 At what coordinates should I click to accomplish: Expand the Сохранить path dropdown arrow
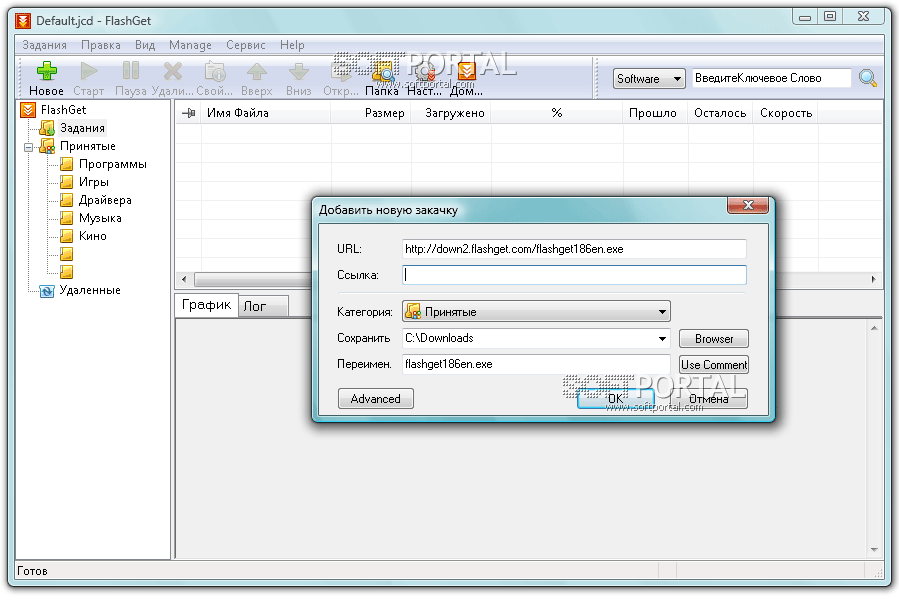tap(662, 338)
